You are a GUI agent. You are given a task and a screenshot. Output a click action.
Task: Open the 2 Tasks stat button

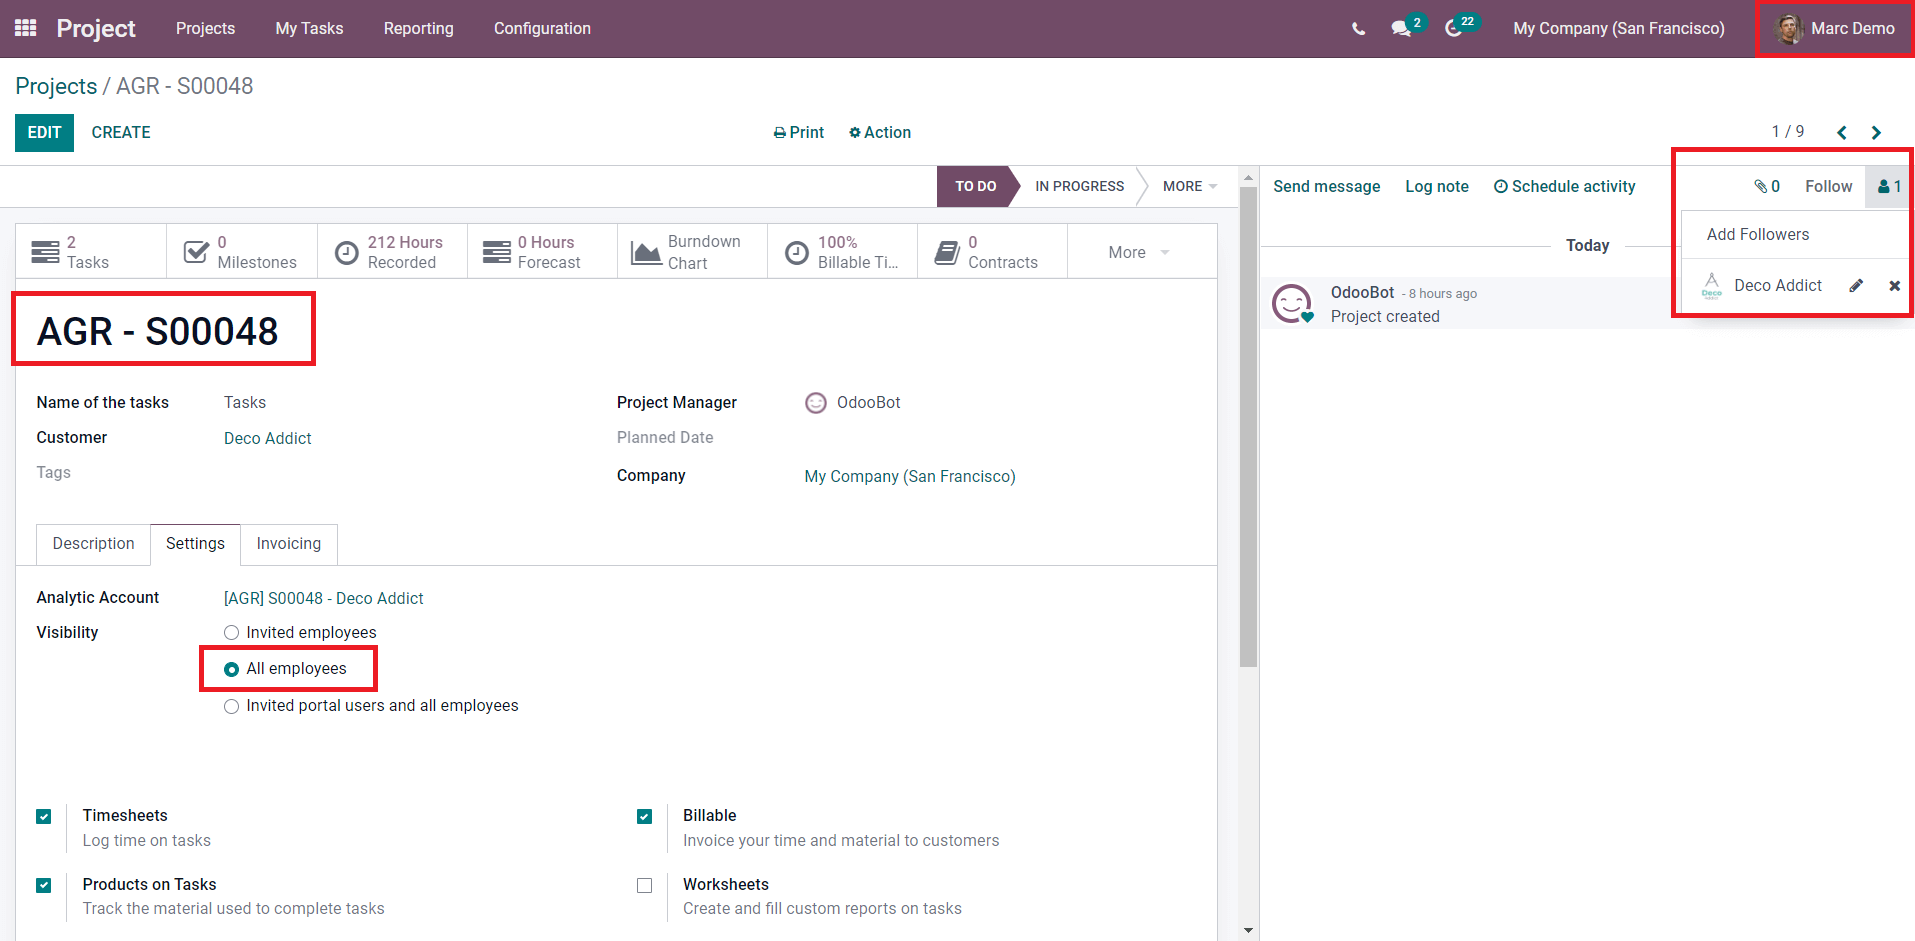[x=91, y=252]
